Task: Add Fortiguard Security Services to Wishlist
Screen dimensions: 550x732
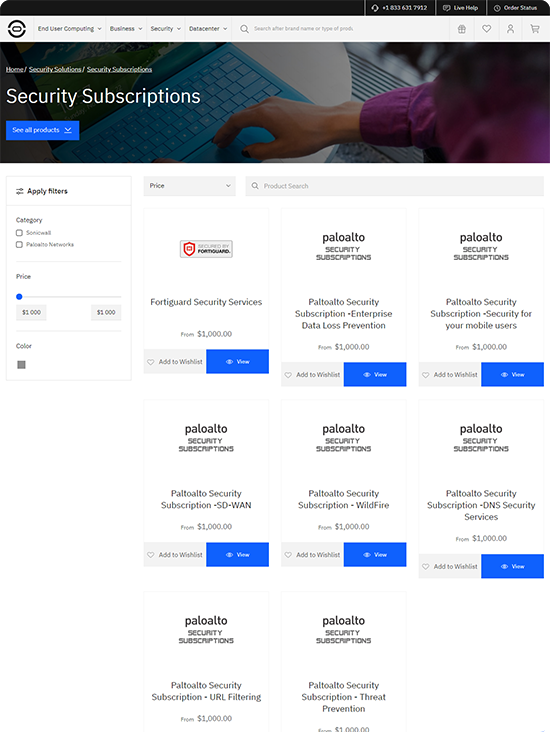Action: [x=175, y=362]
